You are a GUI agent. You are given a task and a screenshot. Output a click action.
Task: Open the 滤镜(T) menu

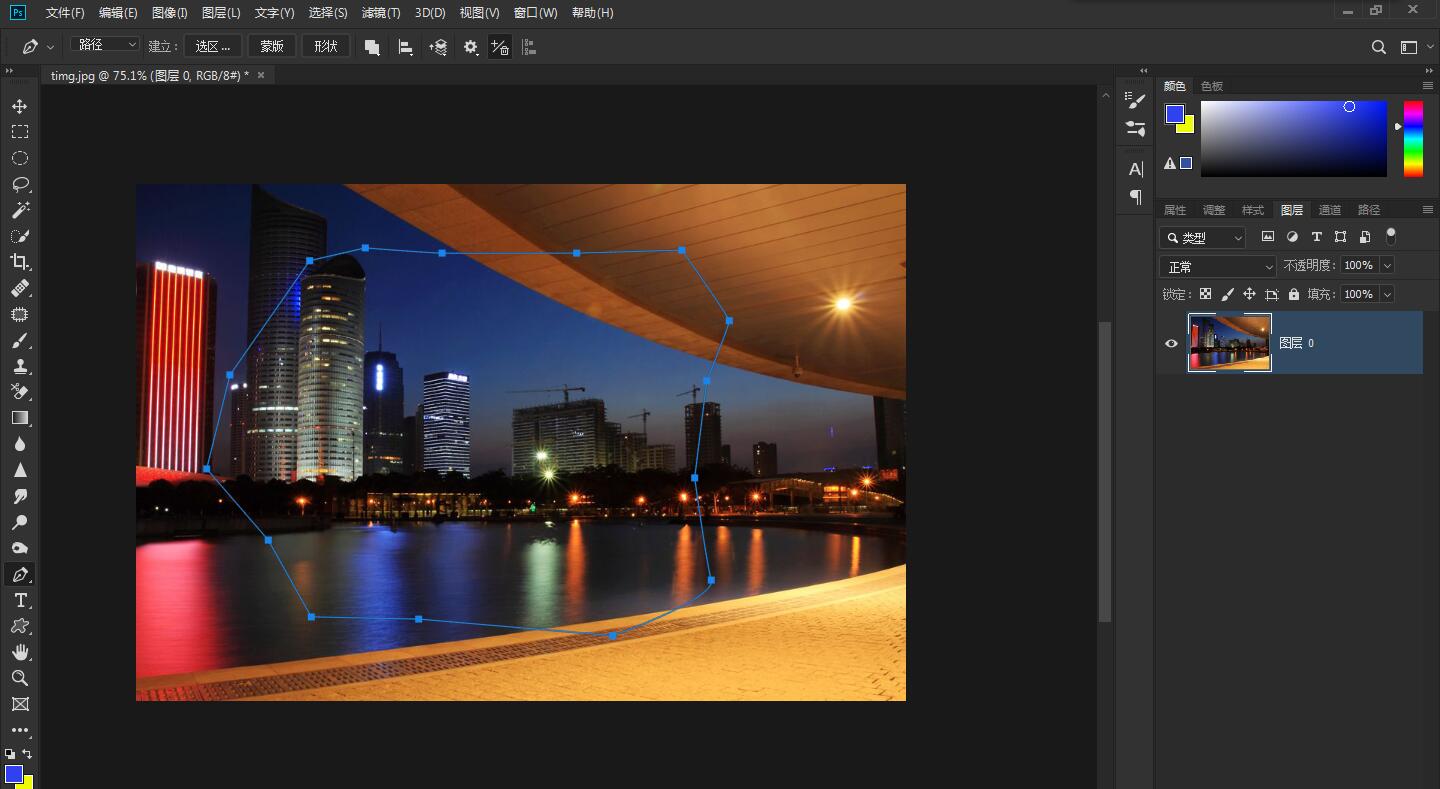pyautogui.click(x=380, y=13)
